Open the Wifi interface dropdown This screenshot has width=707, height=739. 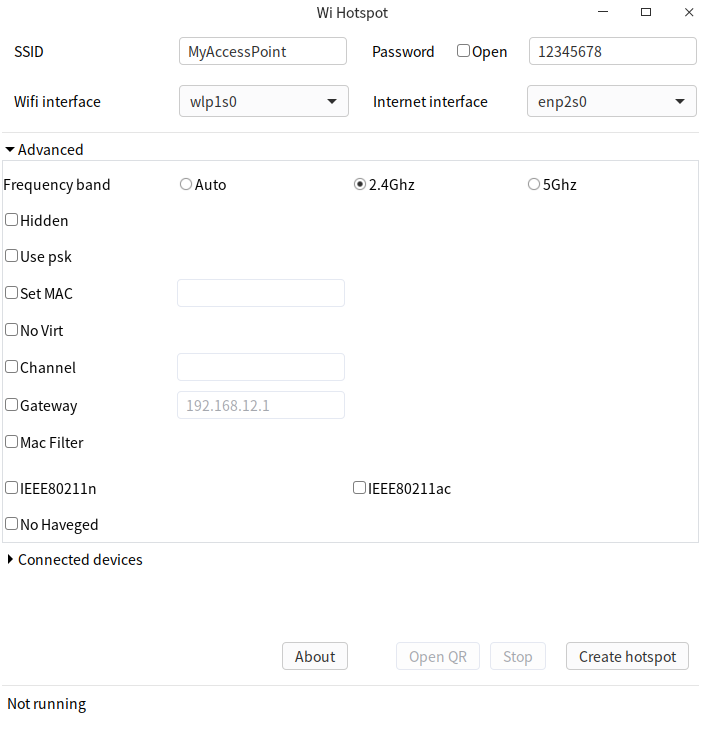pos(264,101)
